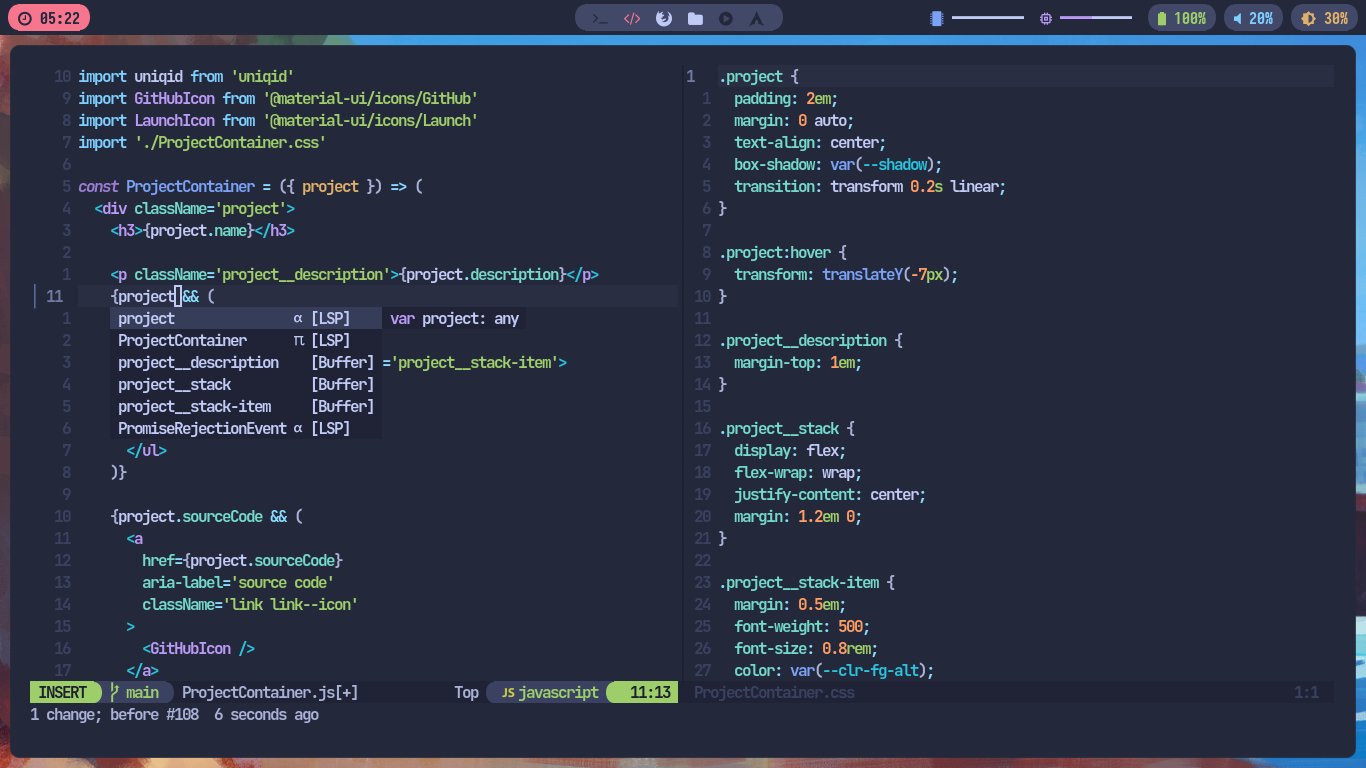Click the CPU usage bar

1096,18
